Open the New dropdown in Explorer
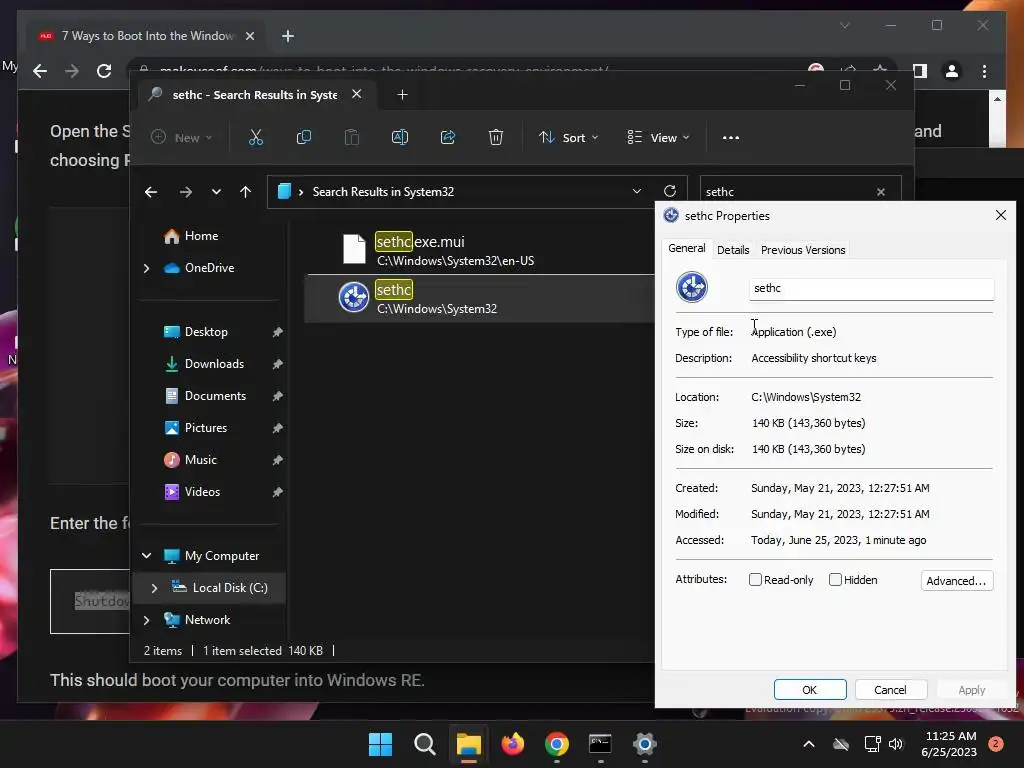The height and width of the screenshot is (768, 1024). point(182,138)
